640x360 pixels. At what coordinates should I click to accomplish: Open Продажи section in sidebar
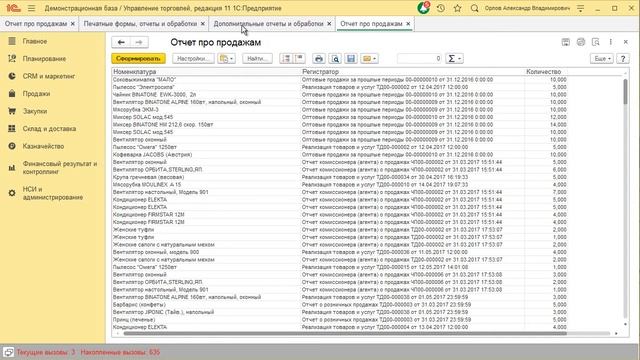coord(36,94)
